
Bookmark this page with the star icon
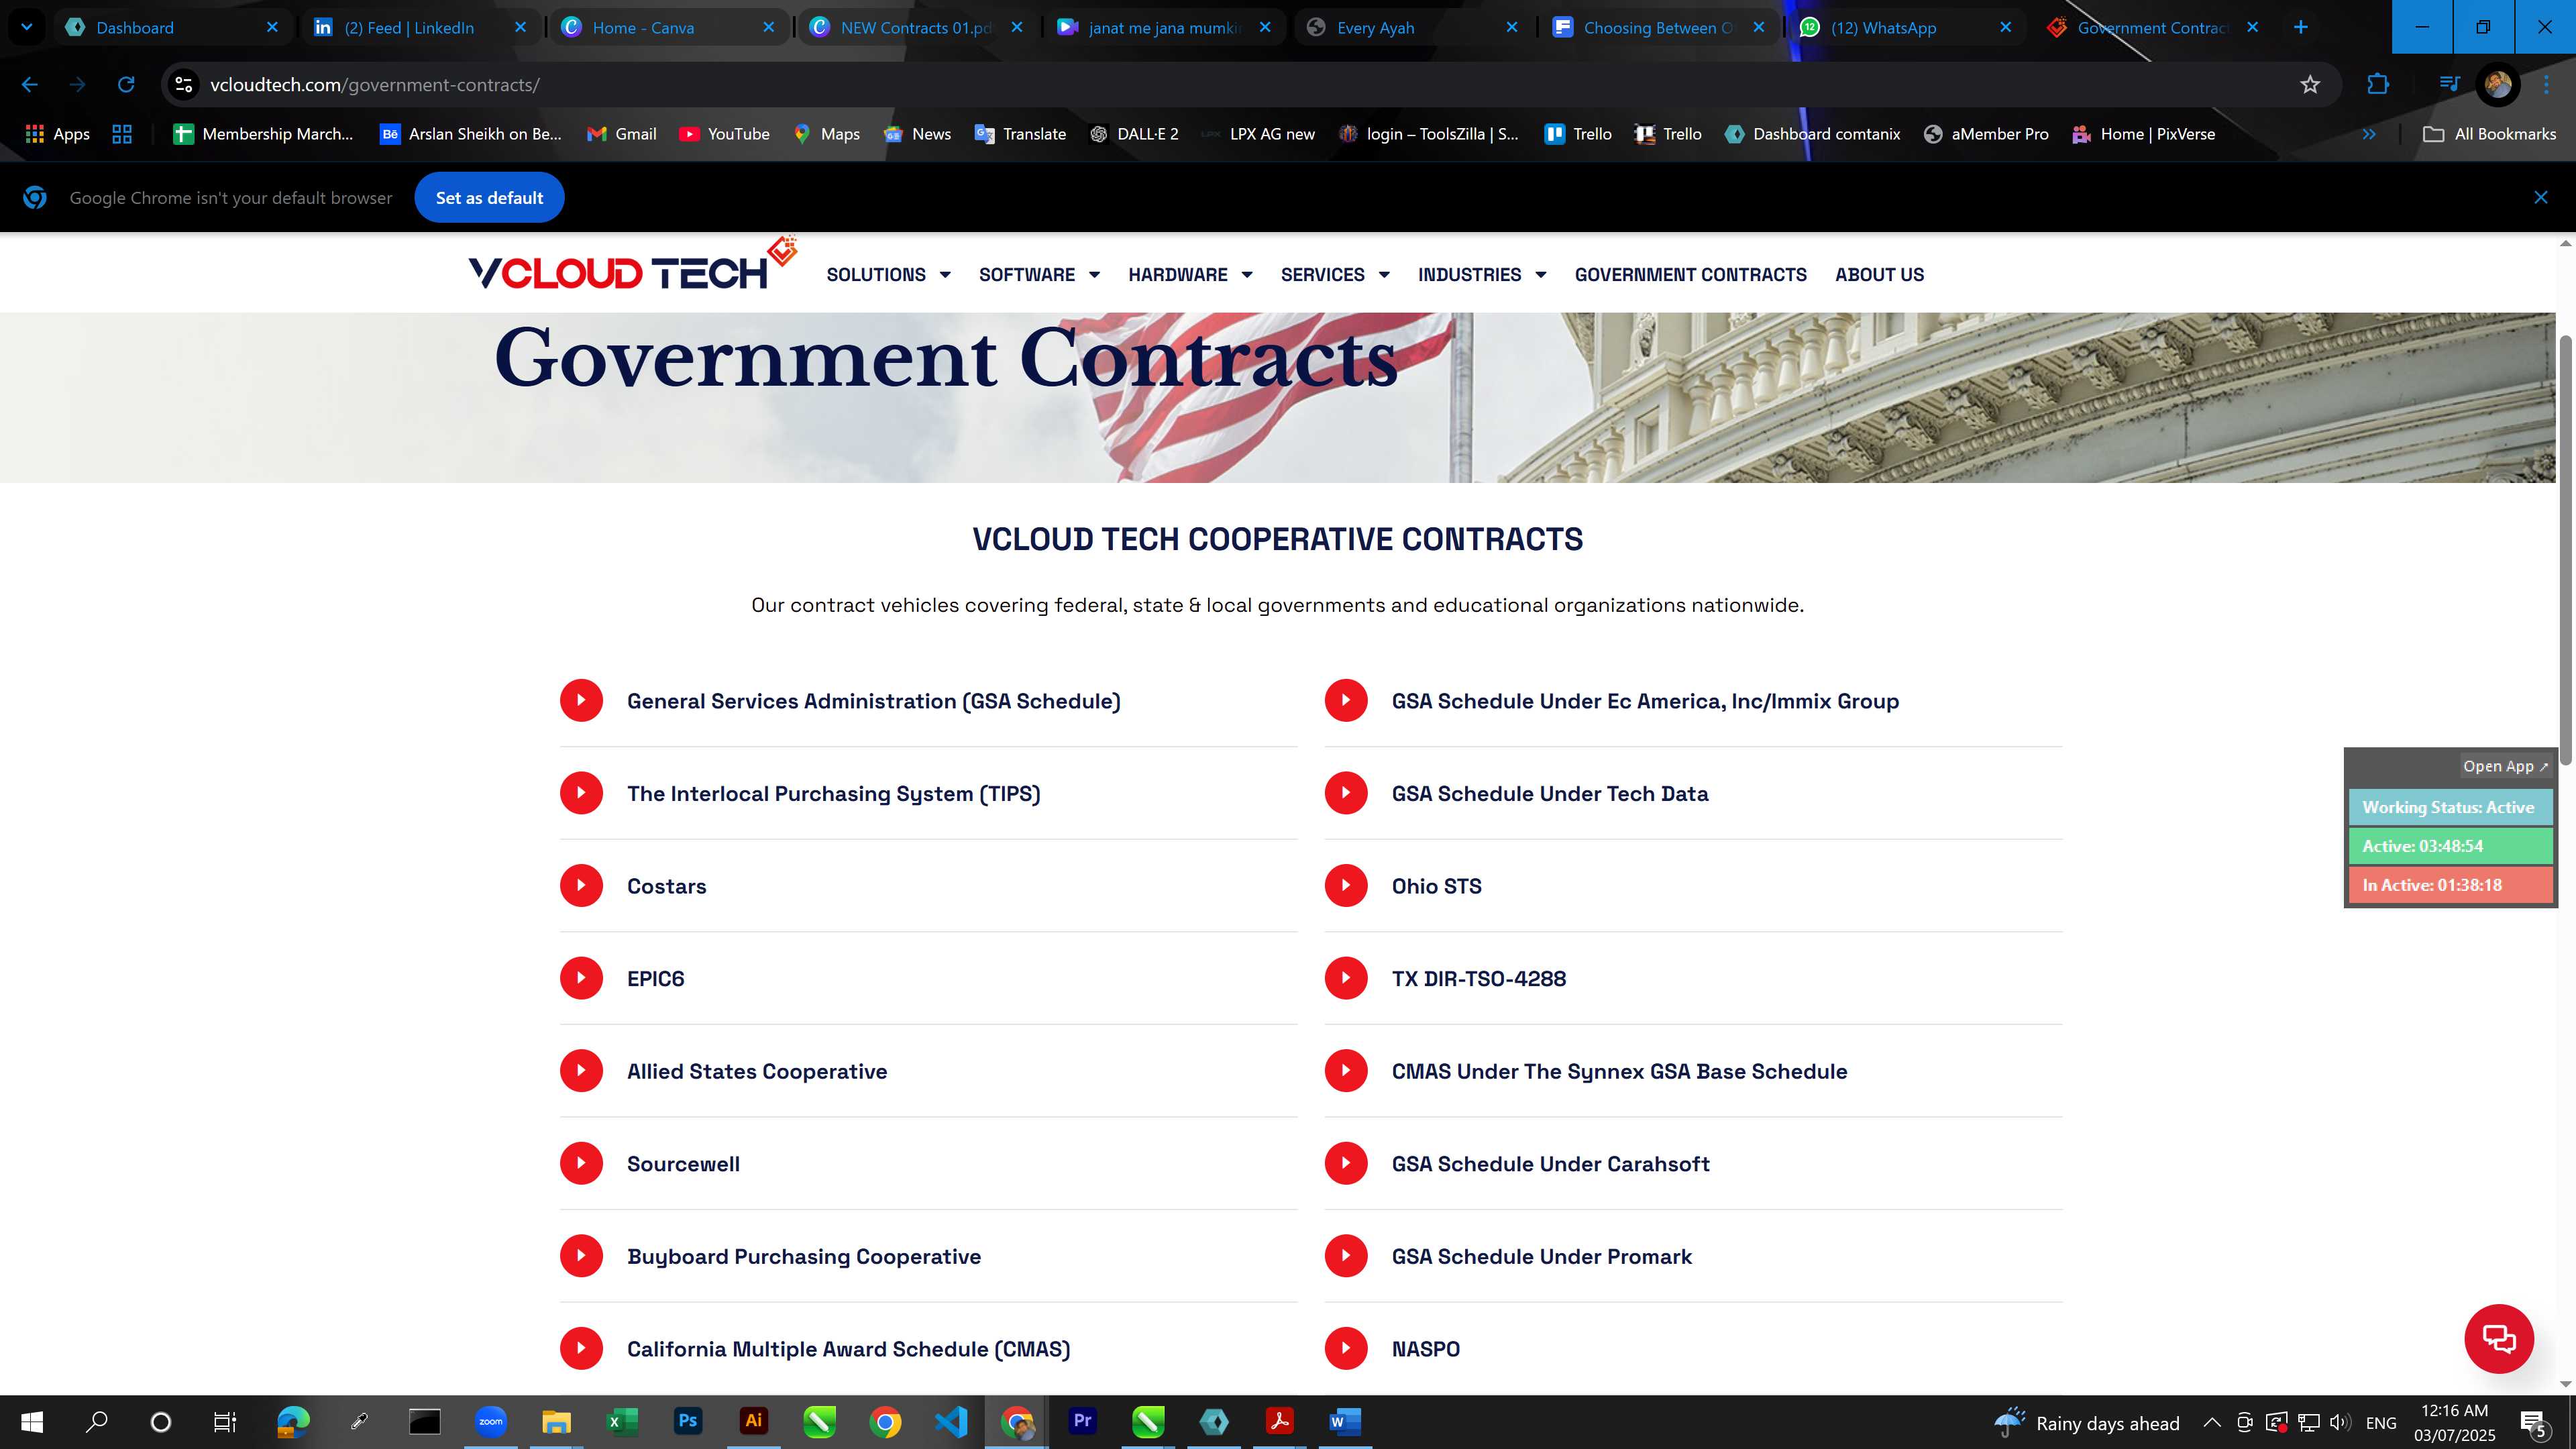pyautogui.click(x=2310, y=85)
